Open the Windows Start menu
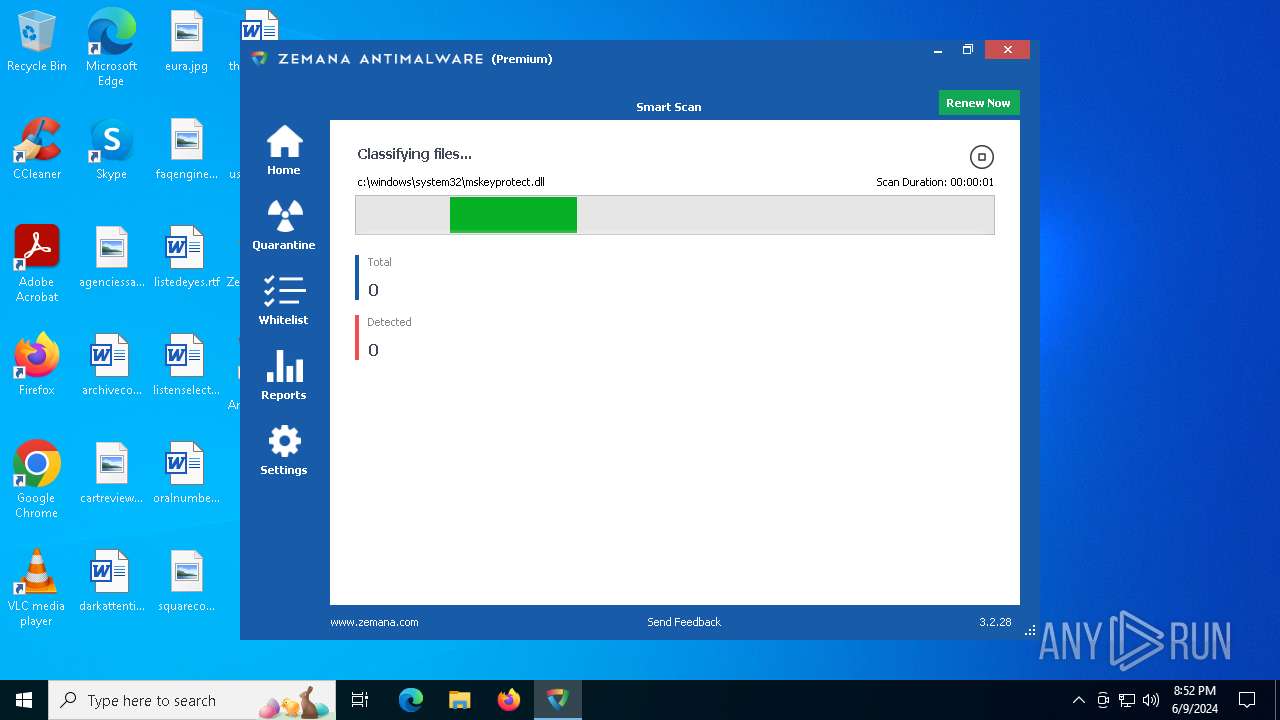Viewport: 1280px width, 720px height. pyautogui.click(x=24, y=700)
